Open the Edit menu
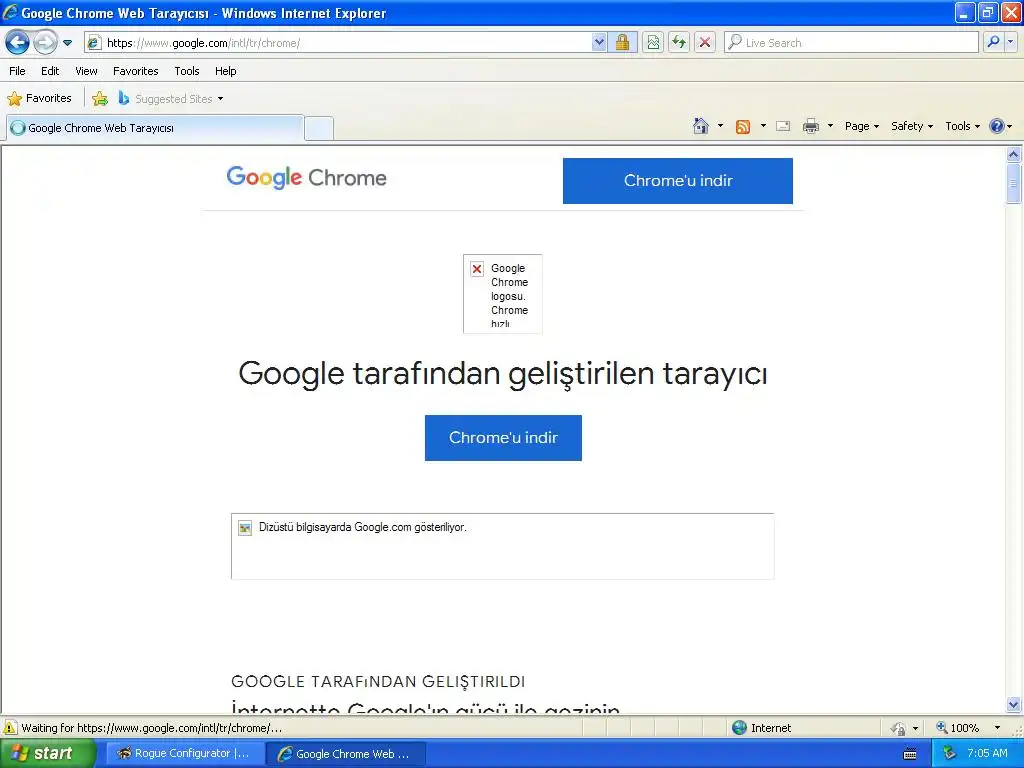This screenshot has height=768, width=1024. pos(50,71)
